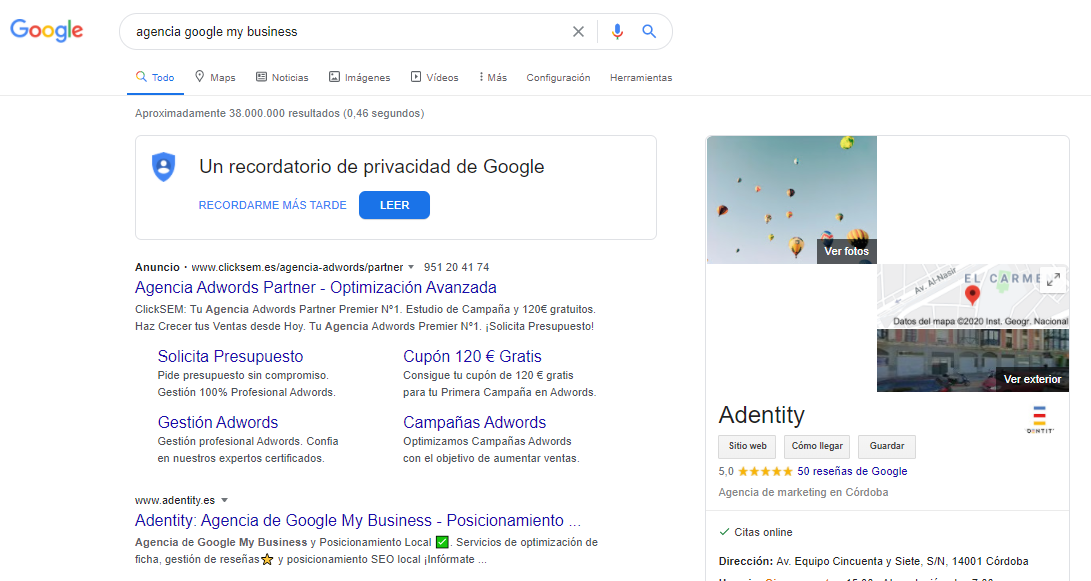The image size is (1091, 581).
Task: Click RECORDARME MÁS TARDE link
Action: click(273, 205)
